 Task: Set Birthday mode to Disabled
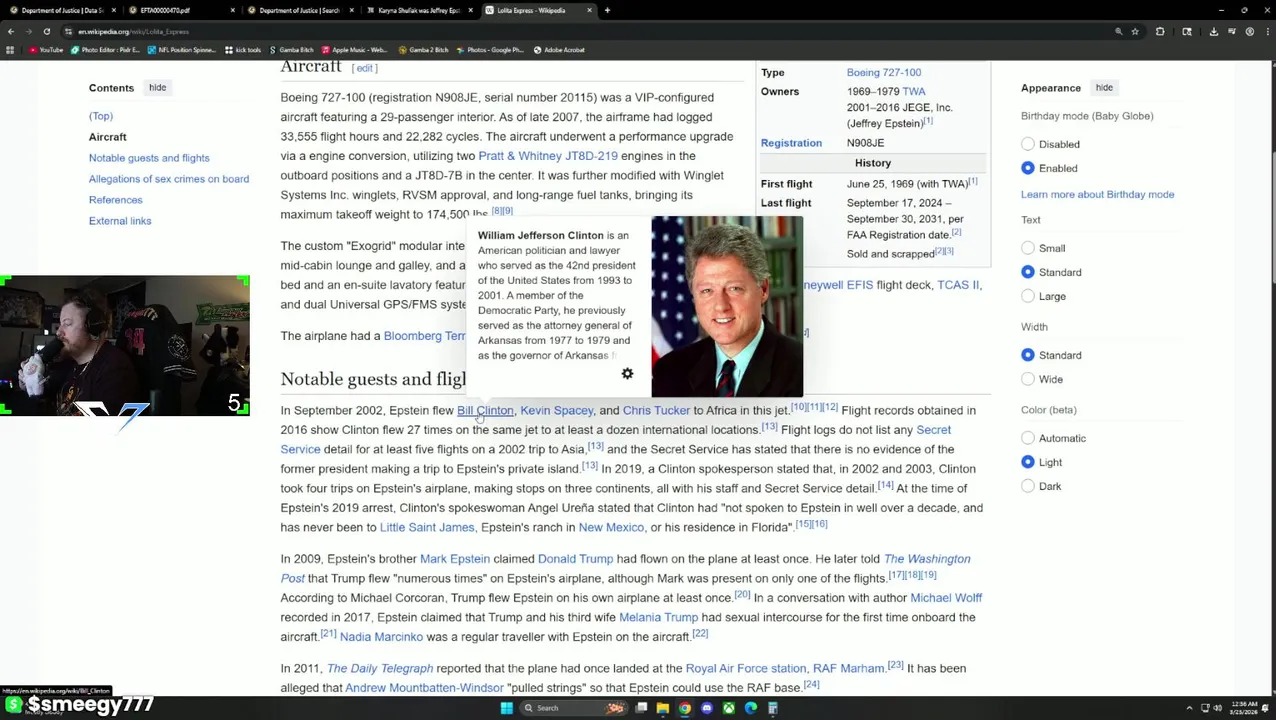1027,144
